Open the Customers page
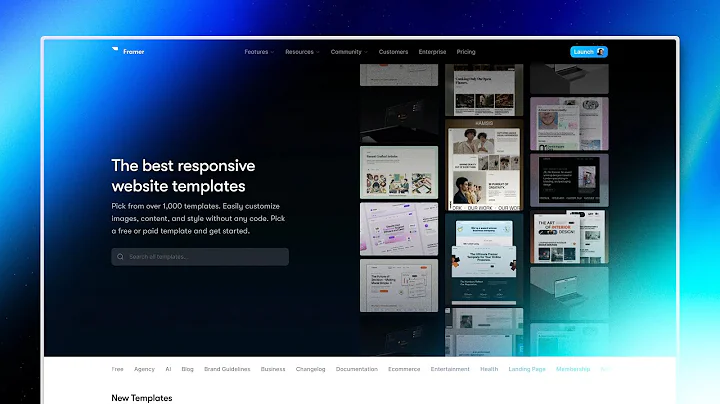The height and width of the screenshot is (404, 720). tap(393, 52)
